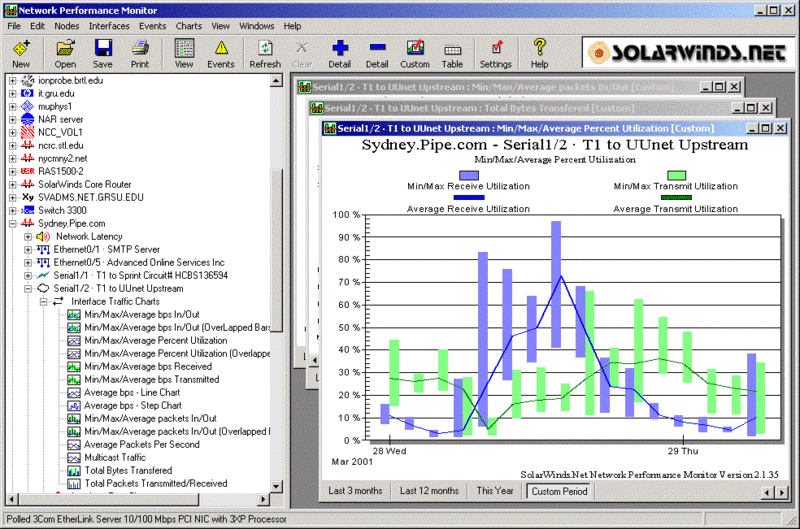Open the Nodes menu

(67, 26)
